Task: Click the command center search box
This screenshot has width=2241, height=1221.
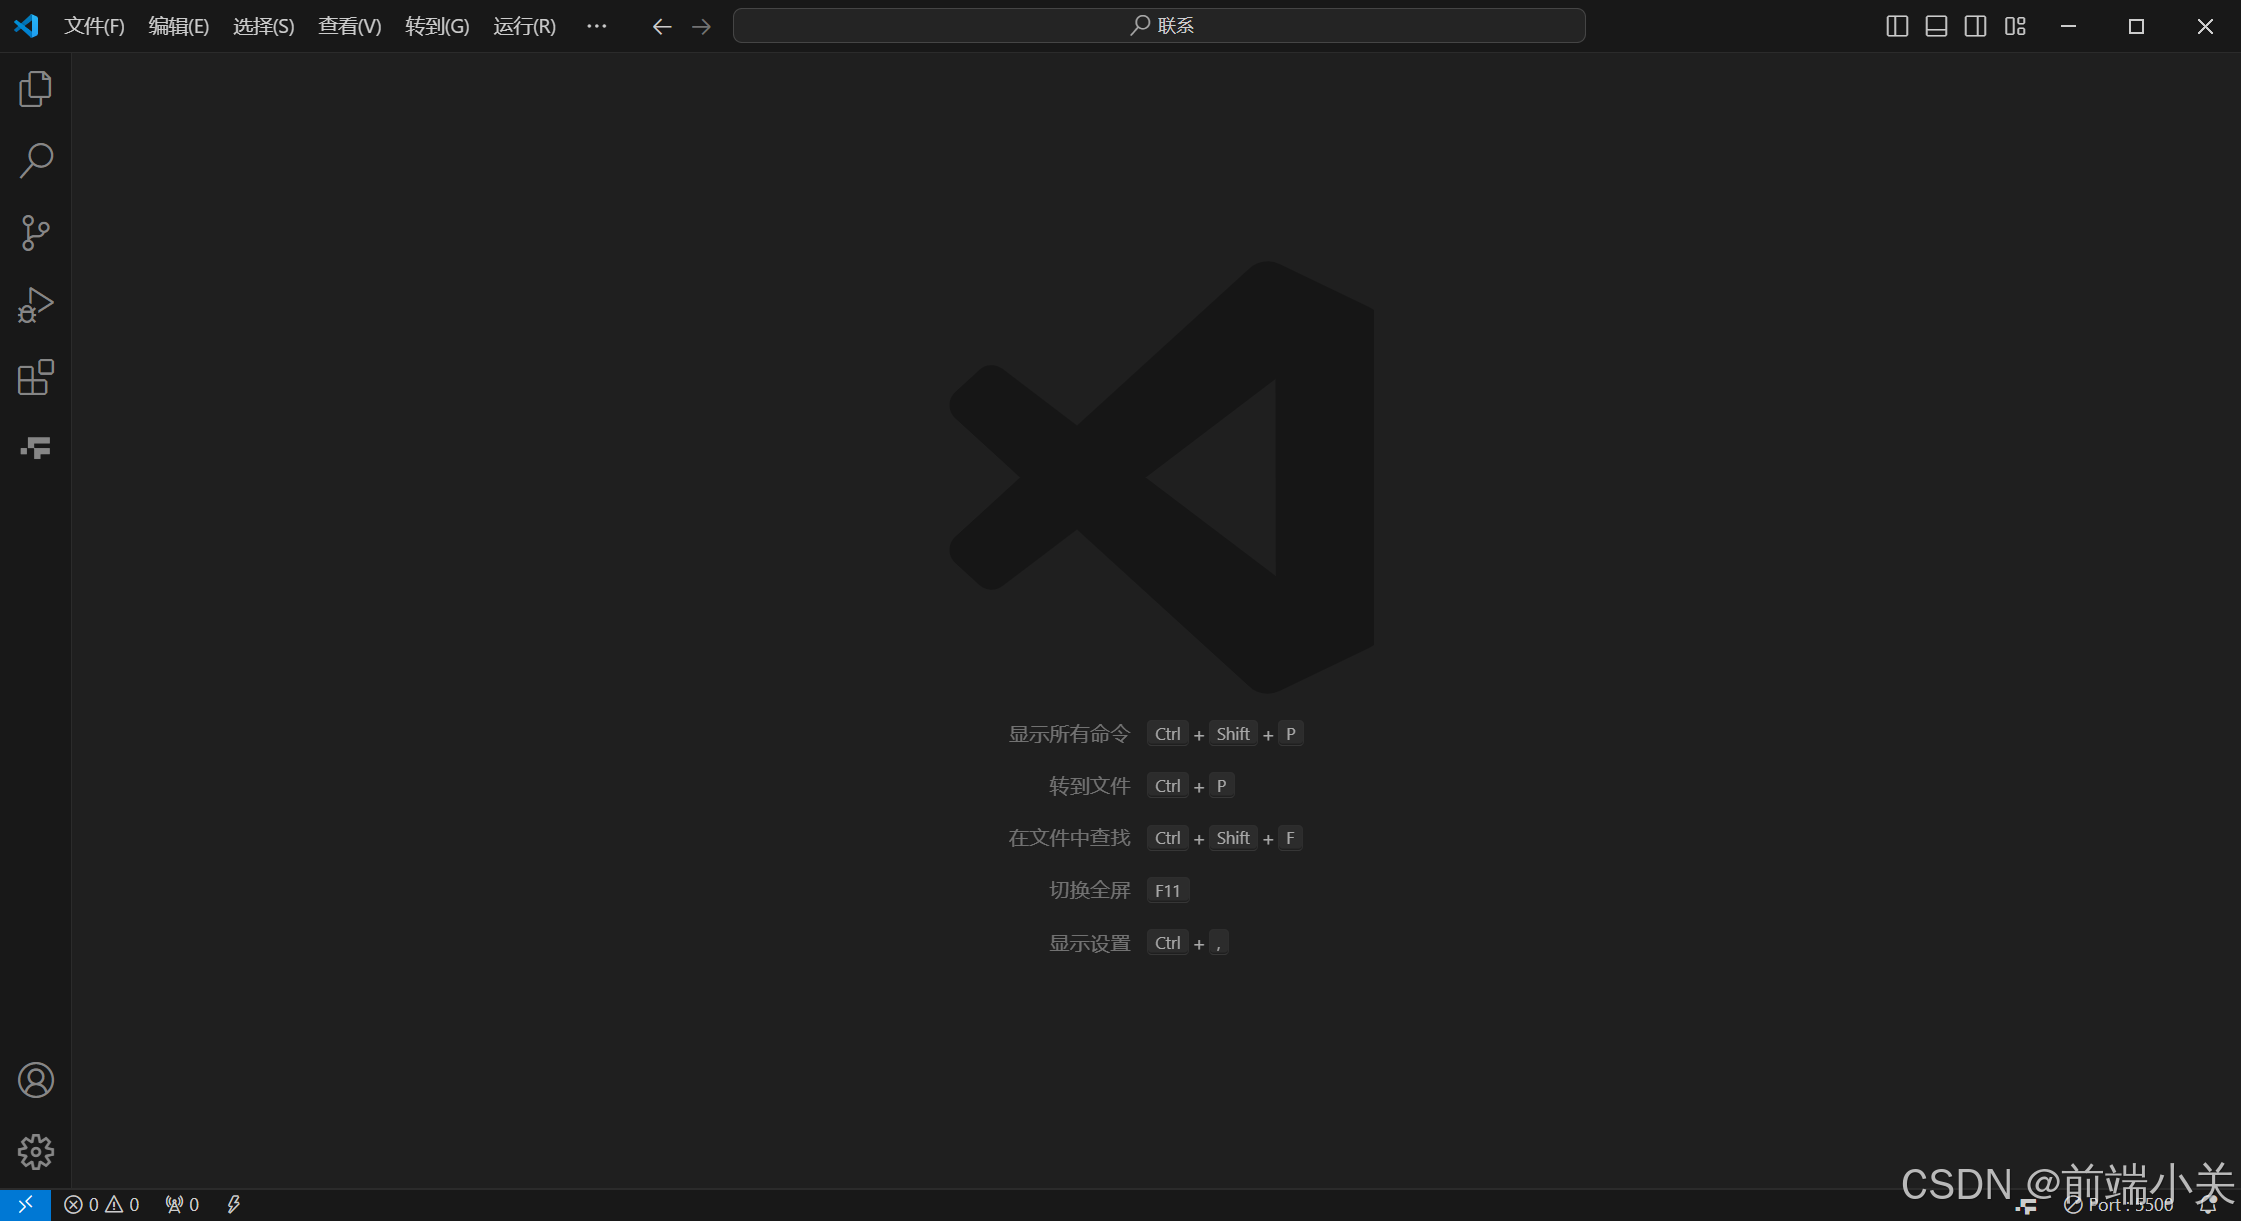Action: click(x=1158, y=26)
